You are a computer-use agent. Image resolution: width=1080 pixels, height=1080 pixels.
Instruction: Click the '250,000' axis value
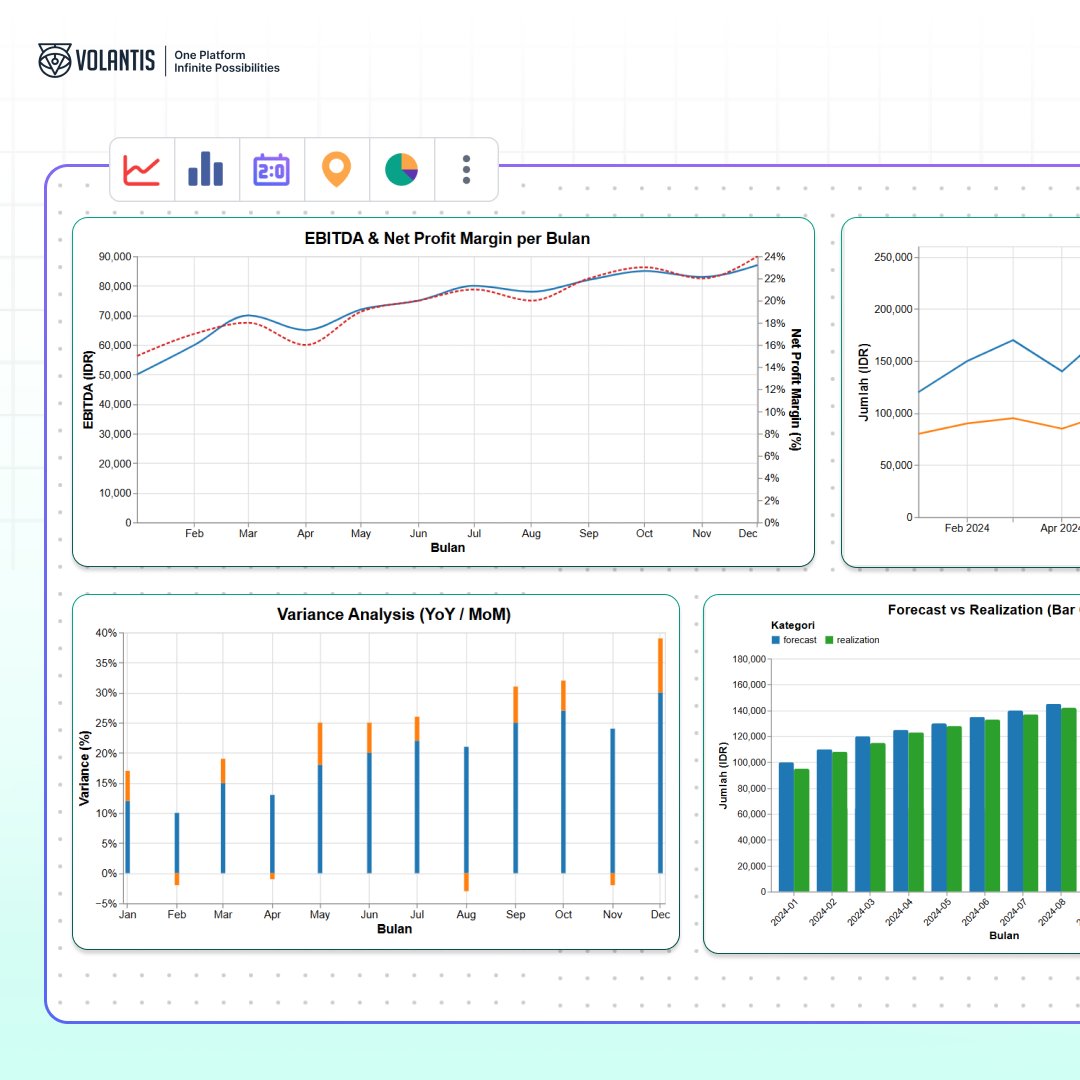893,258
